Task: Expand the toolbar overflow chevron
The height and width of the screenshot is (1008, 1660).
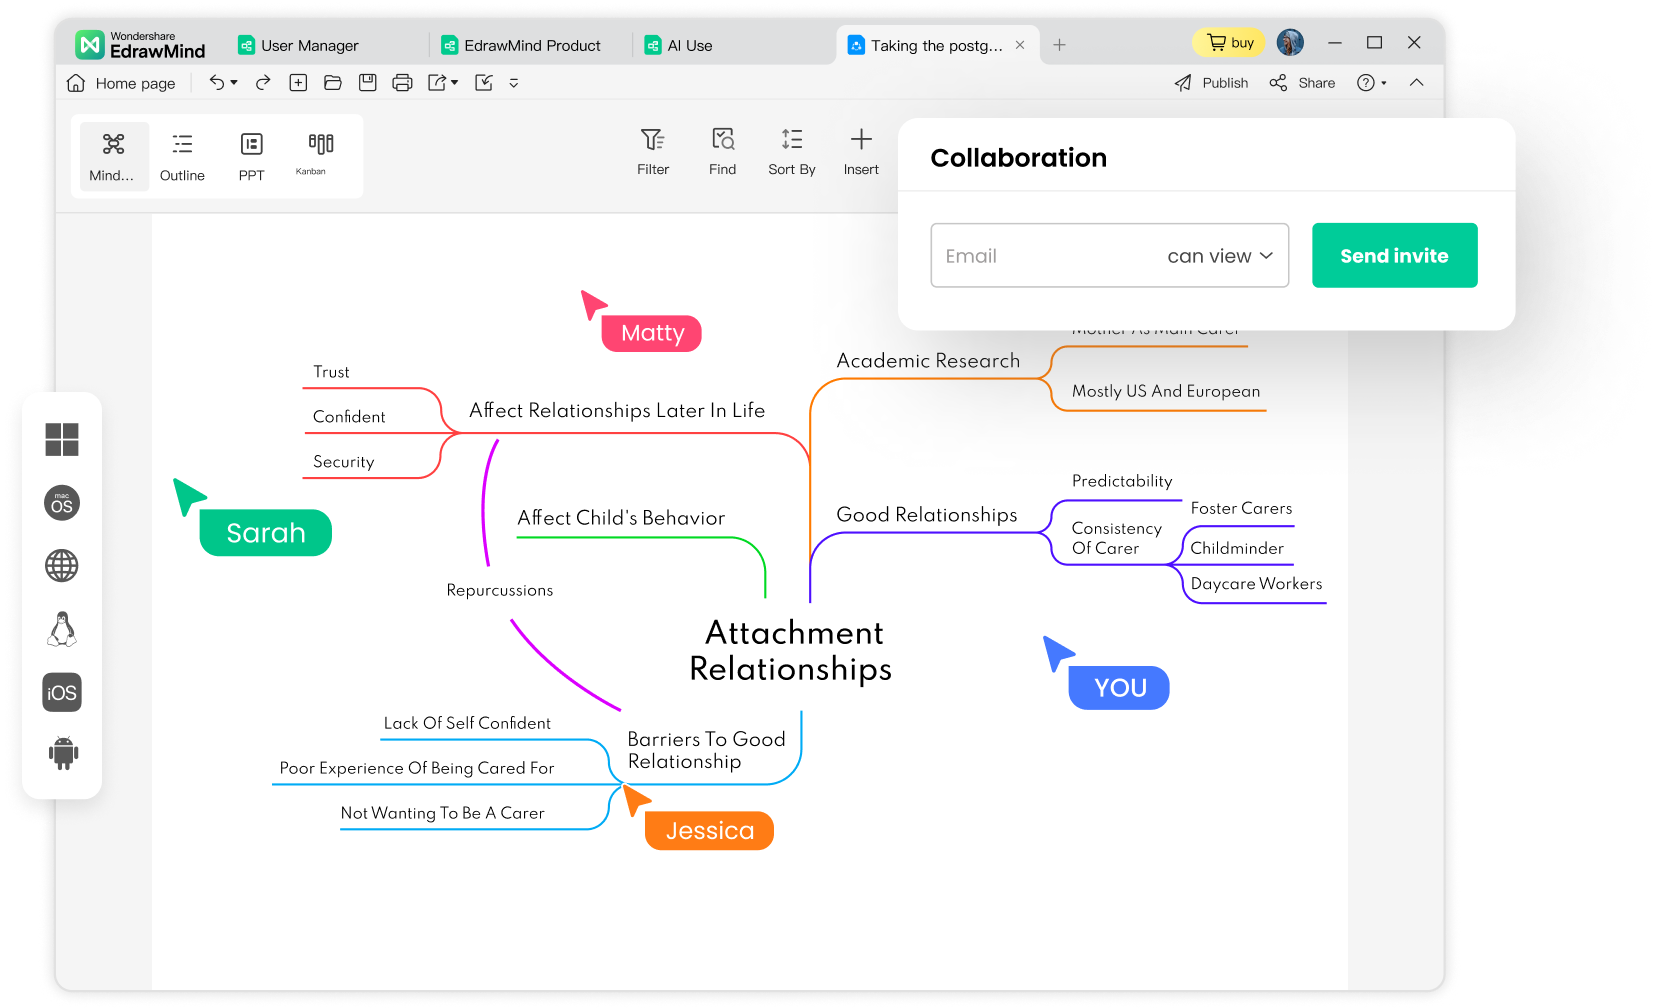Action: pyautogui.click(x=513, y=83)
